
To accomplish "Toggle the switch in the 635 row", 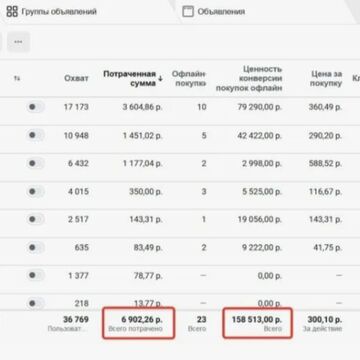I will [x=35, y=248].
